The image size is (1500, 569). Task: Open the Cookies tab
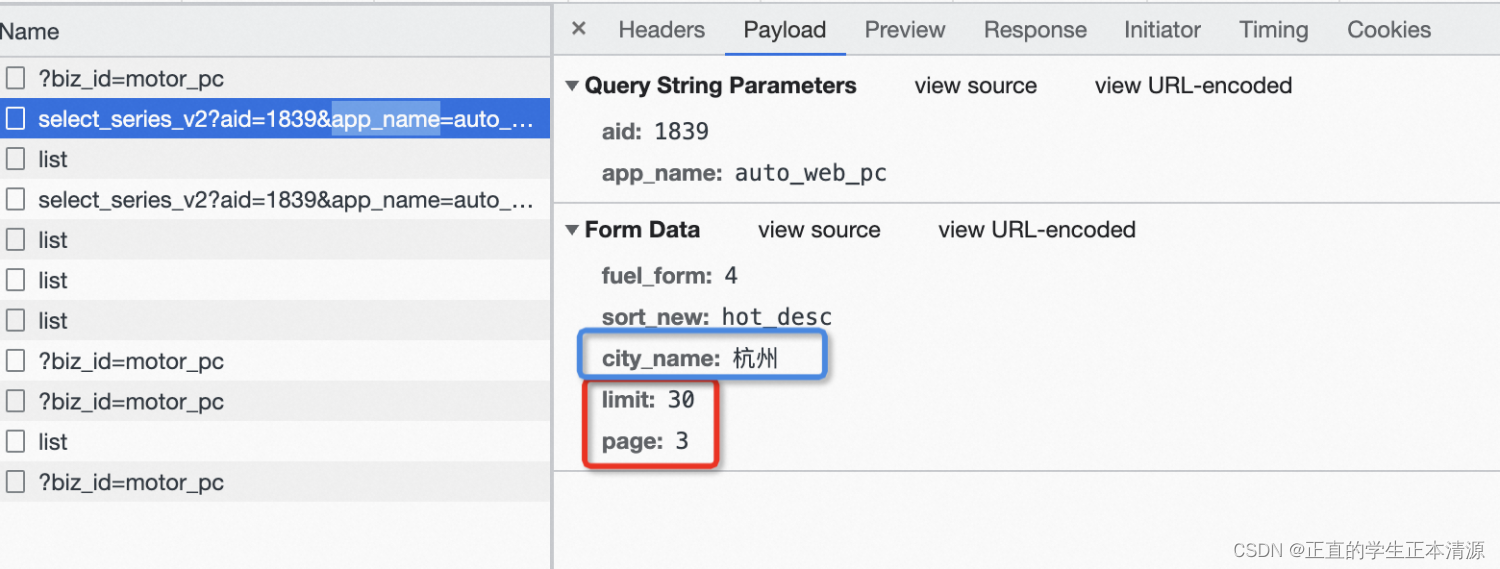(x=1388, y=30)
